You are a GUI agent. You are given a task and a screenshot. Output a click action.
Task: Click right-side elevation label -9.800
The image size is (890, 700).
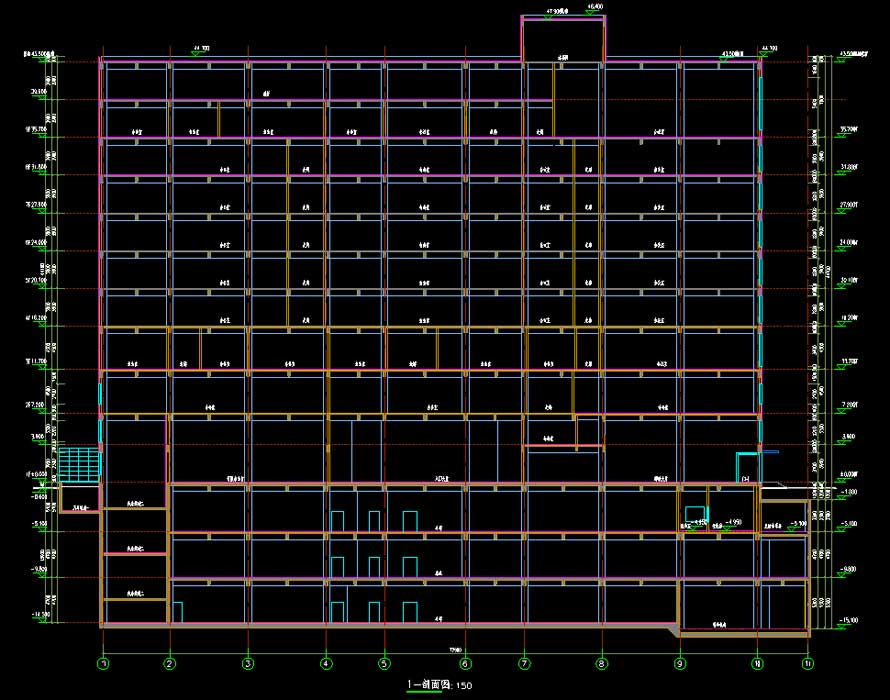(x=850, y=569)
